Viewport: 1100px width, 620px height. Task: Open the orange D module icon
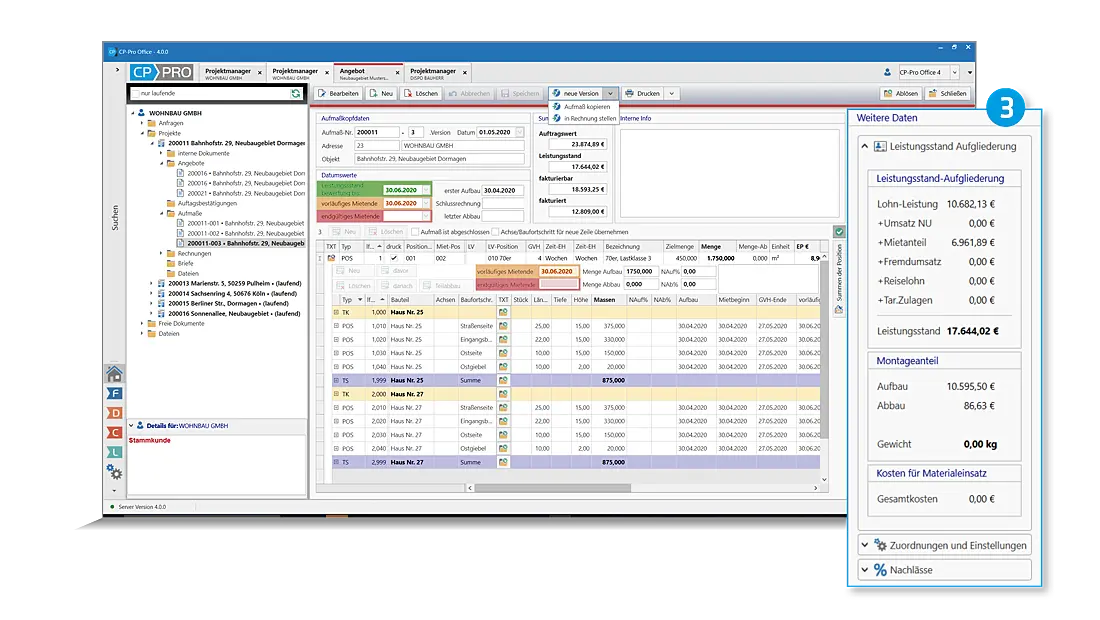114,413
